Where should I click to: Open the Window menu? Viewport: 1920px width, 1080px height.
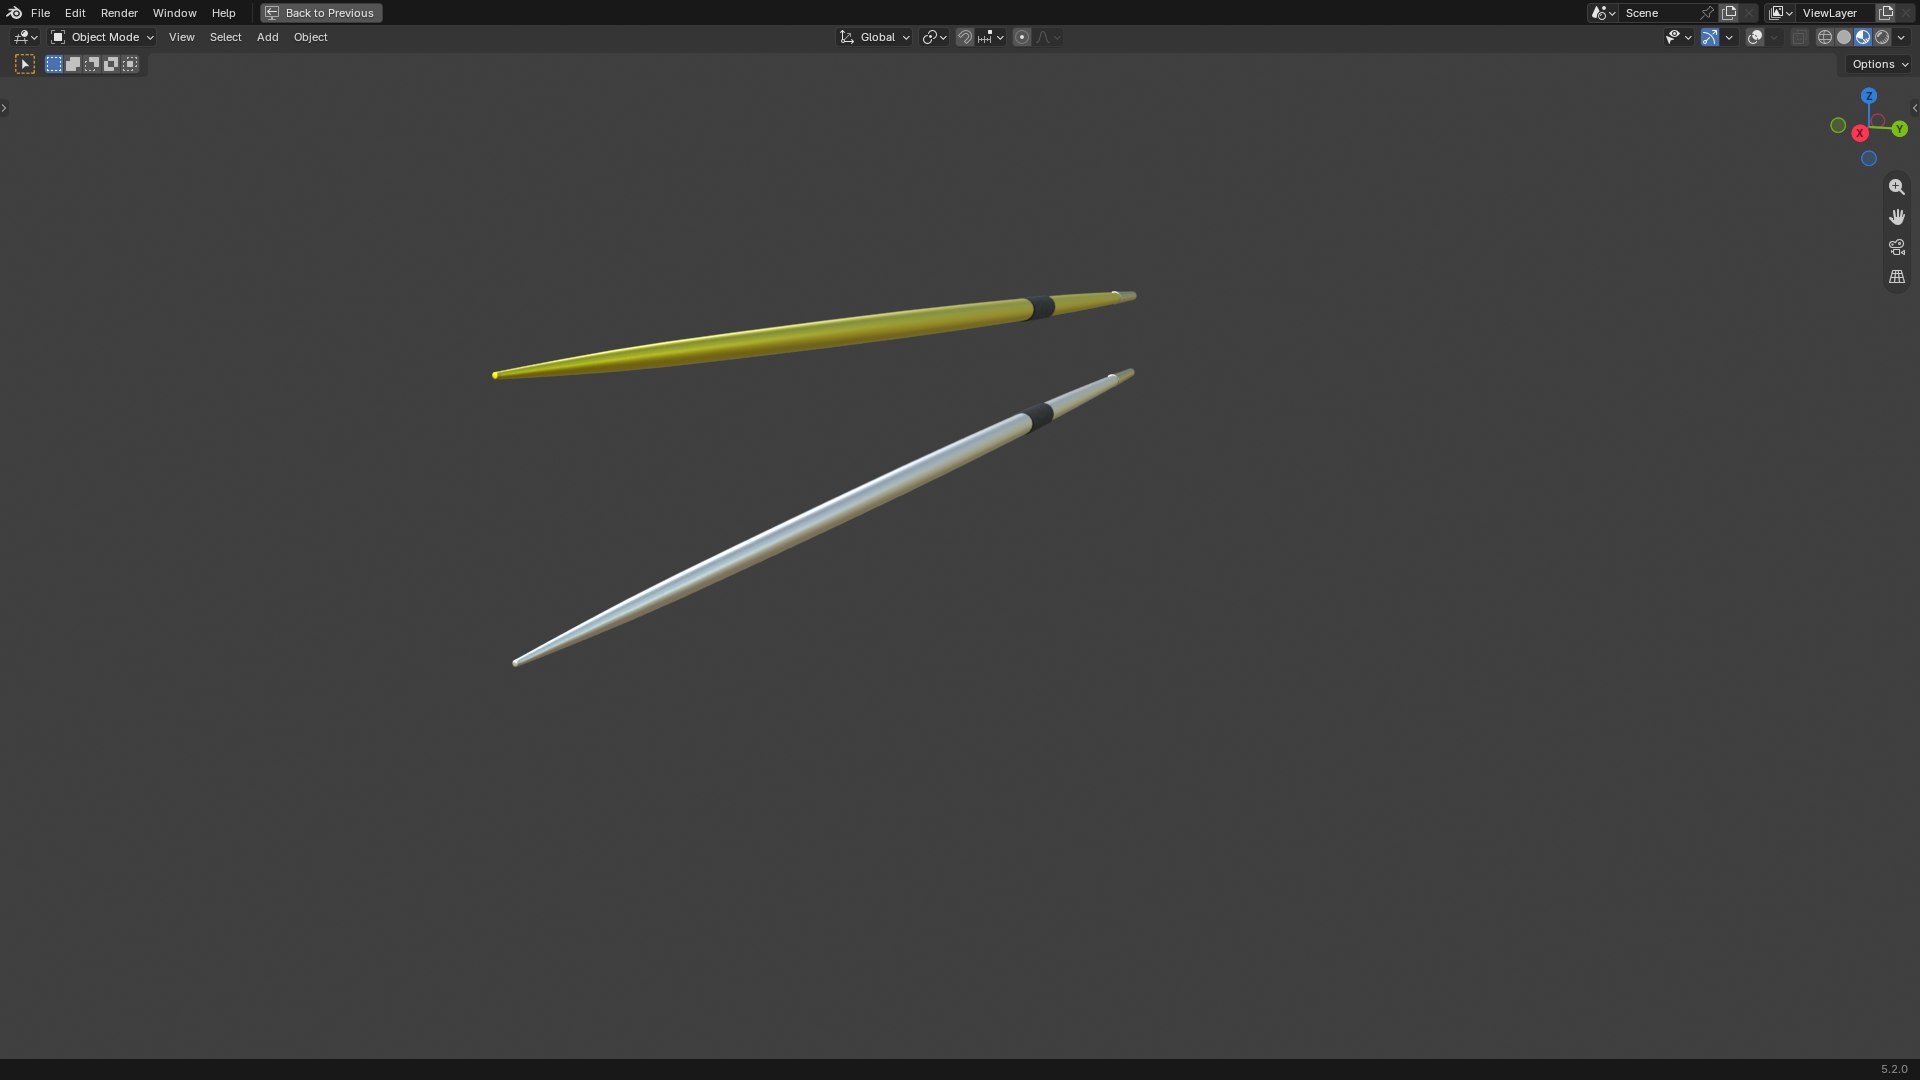(x=174, y=13)
